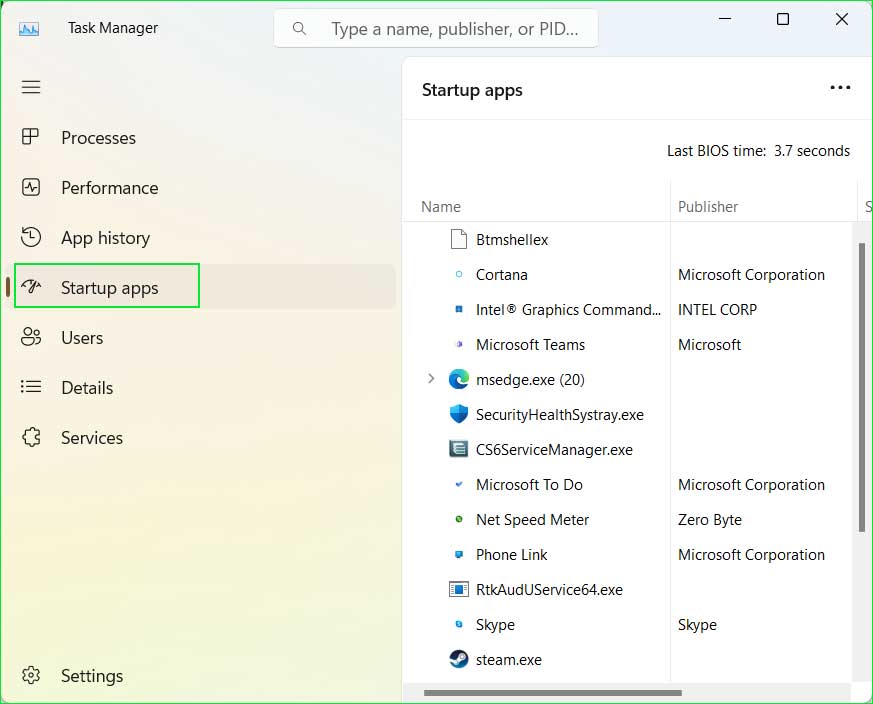Click the Services puzzle icon

(31, 437)
